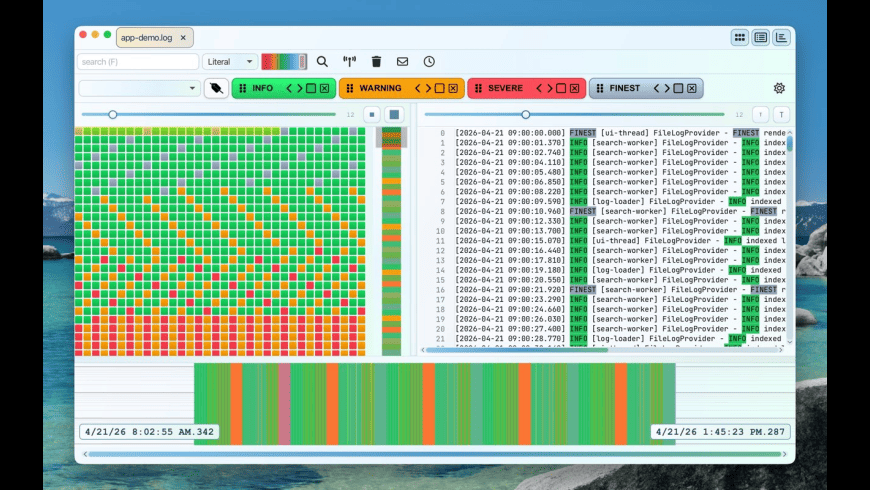Click the bottom timeline horizontal scrollbar
The width and height of the screenshot is (870, 490).
[435, 454]
